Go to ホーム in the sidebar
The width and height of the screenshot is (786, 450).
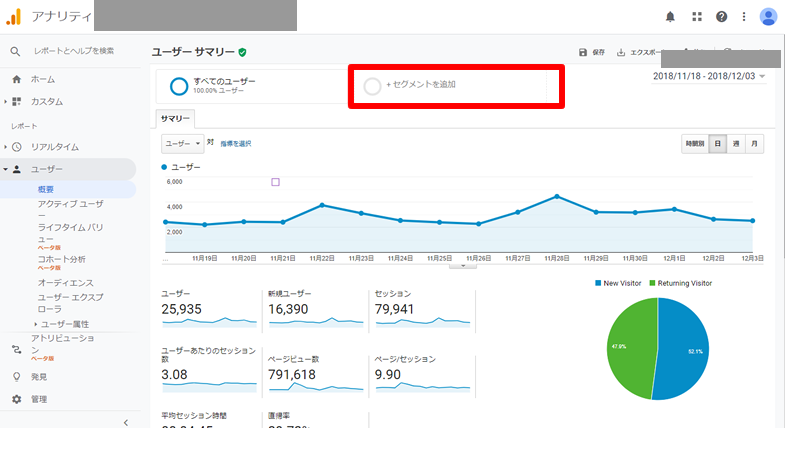click(x=43, y=79)
